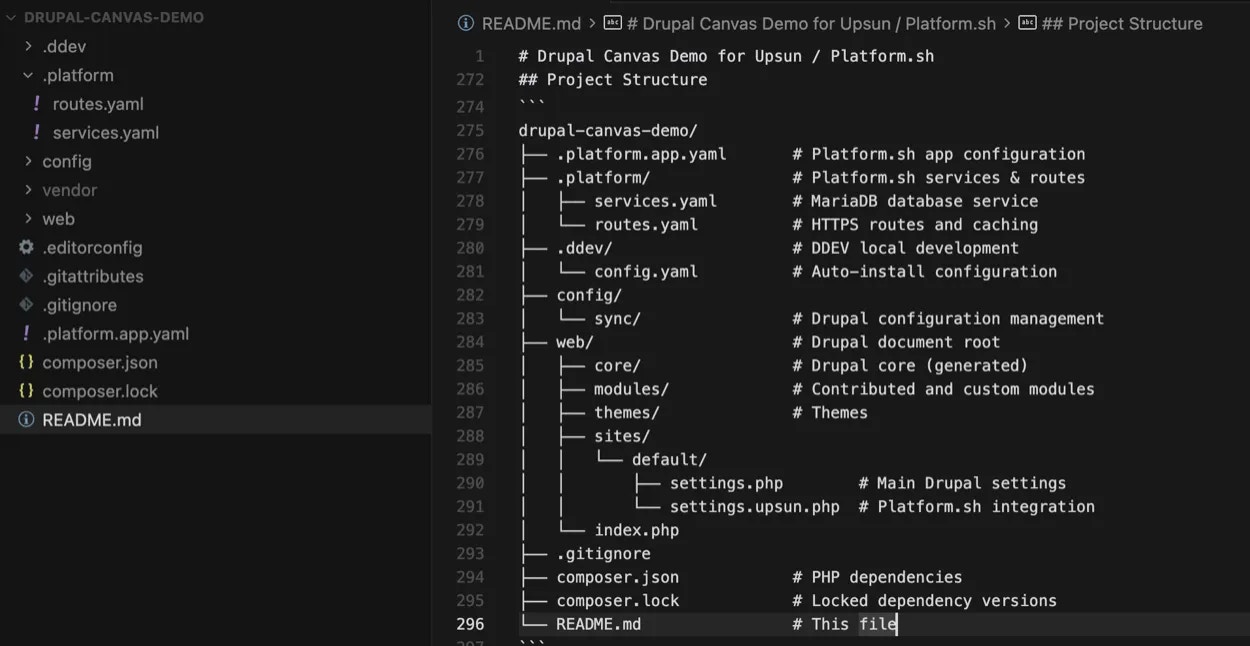Click '# HTTPS routes and caching' comment
Screen dimensions: 1250x646
coord(915,225)
